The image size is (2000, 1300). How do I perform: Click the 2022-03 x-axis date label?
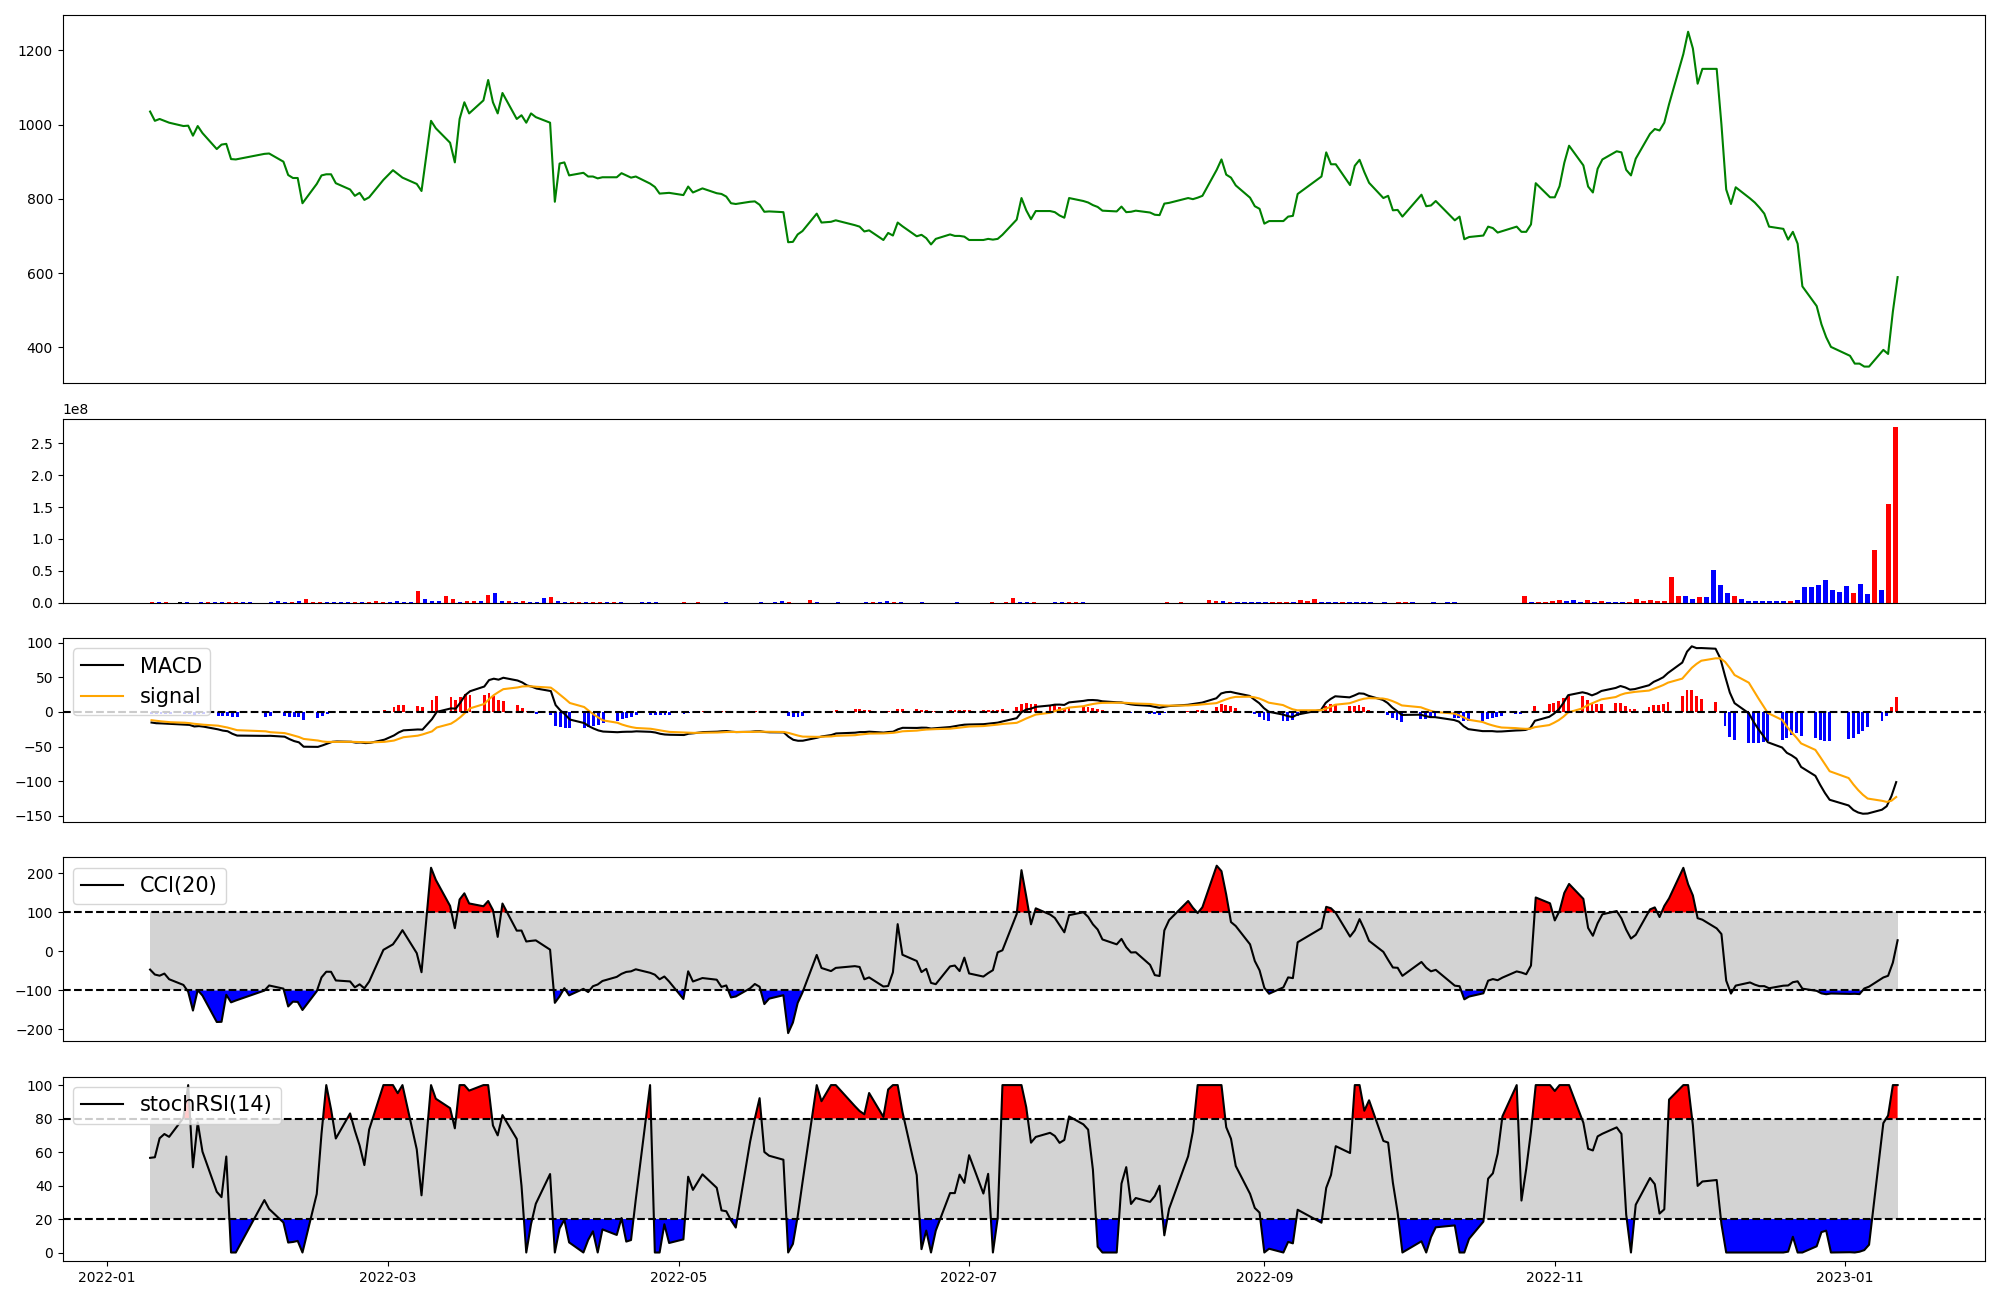(388, 1276)
